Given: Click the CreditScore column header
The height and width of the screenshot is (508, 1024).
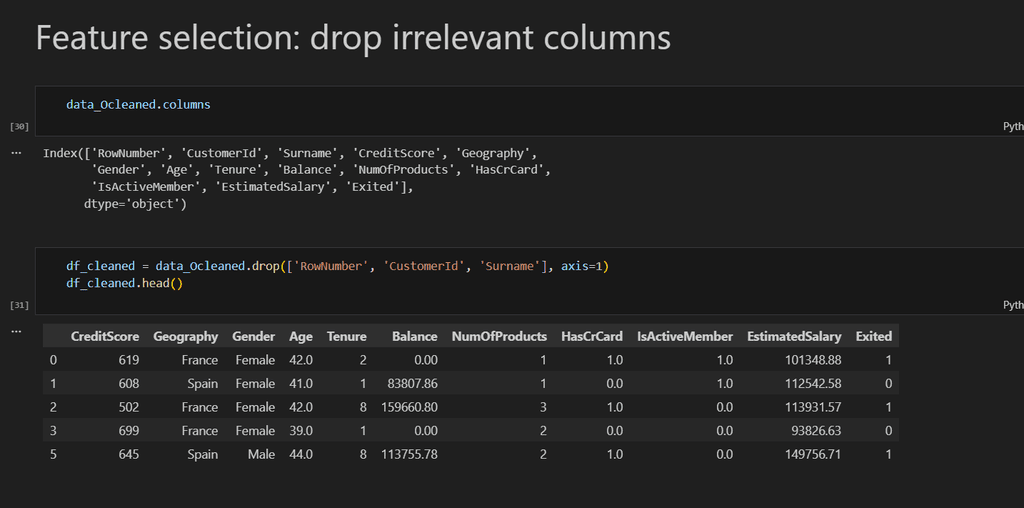Looking at the screenshot, I should click(104, 336).
